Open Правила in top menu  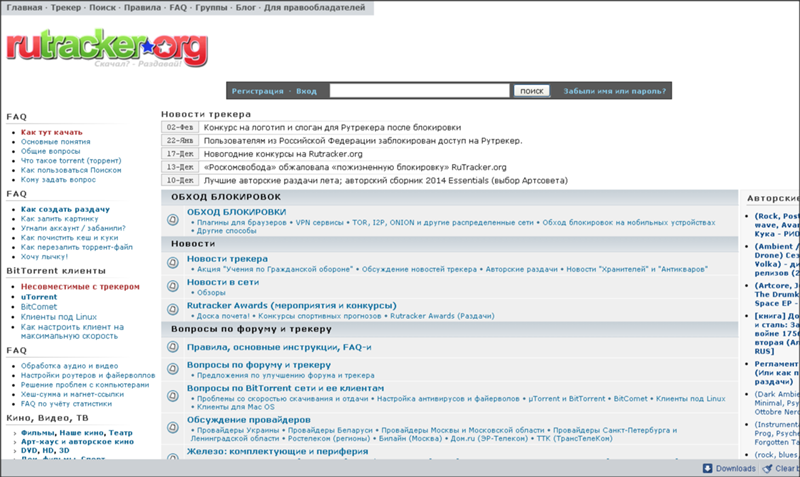142,8
